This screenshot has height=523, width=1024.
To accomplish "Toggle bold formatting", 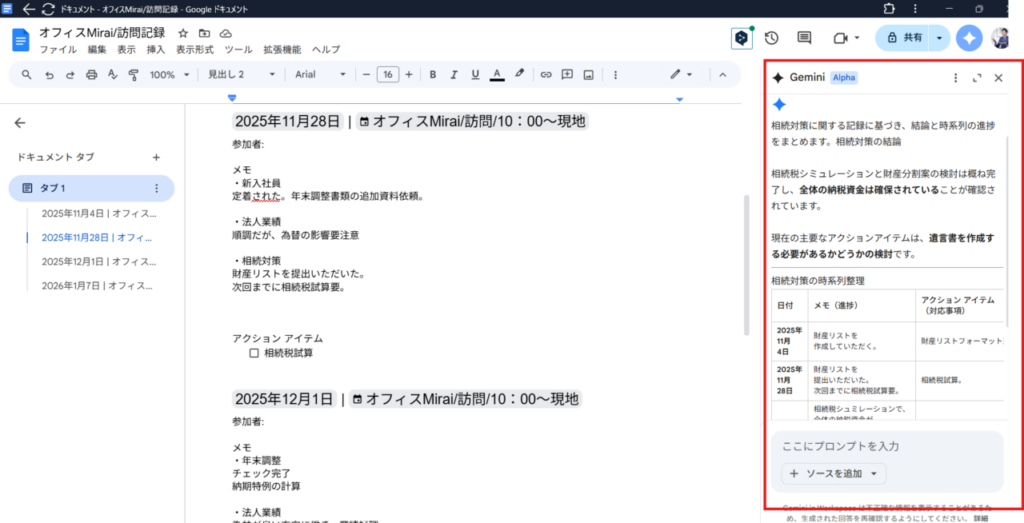I will [433, 75].
